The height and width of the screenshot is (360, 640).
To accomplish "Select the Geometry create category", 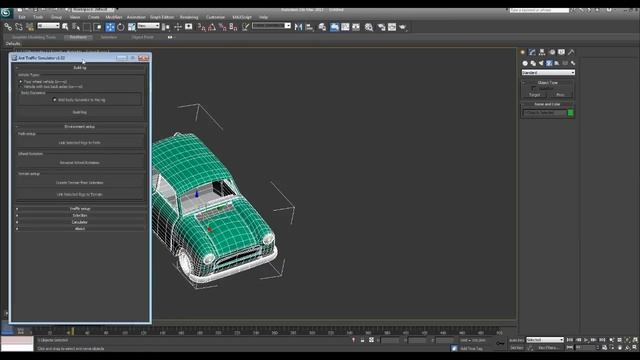I will point(525,63).
